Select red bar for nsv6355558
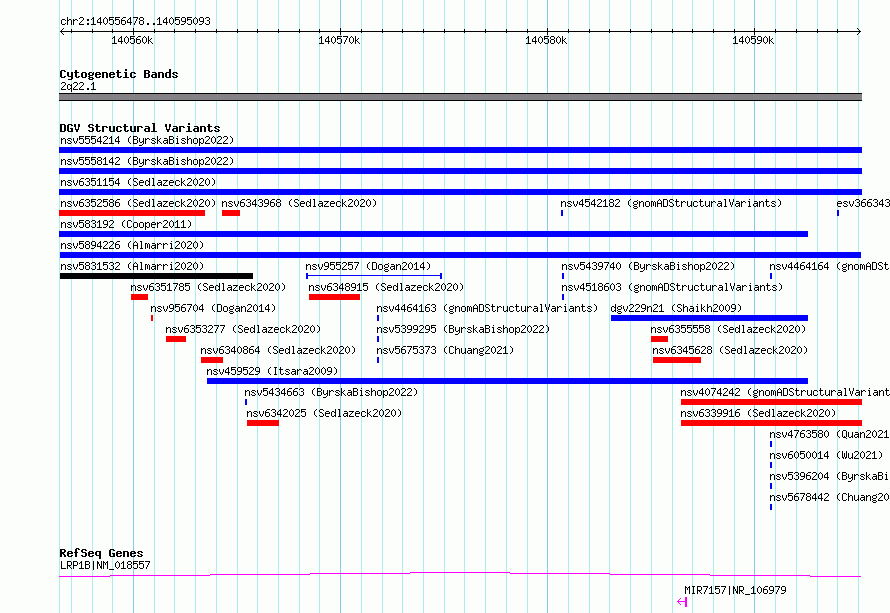The width and height of the screenshot is (890, 613). 660,339
